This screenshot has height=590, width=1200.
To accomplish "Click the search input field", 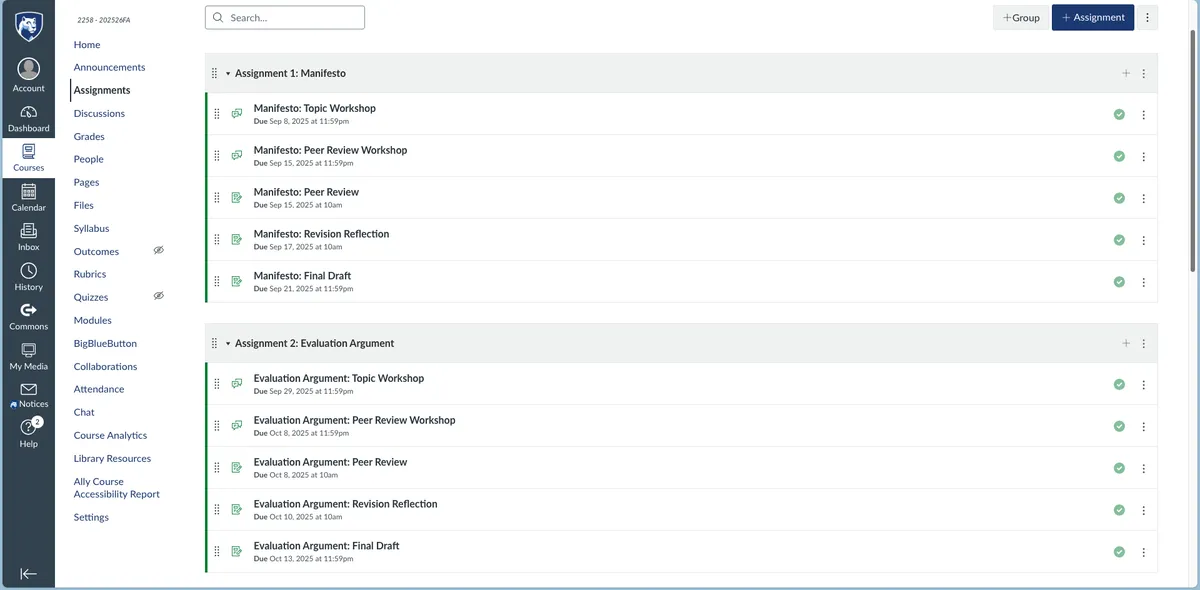I will point(285,17).
